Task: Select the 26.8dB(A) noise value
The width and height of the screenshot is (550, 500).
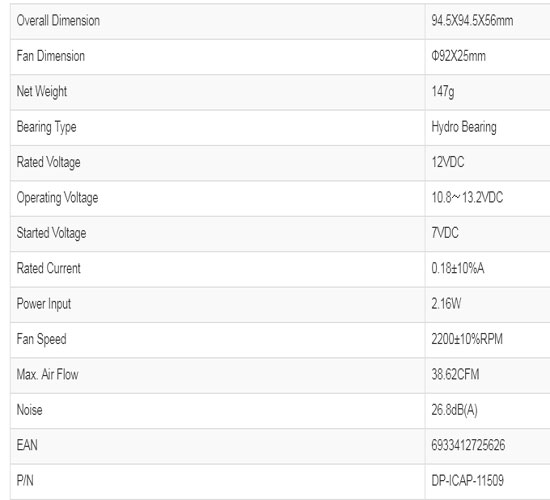Action: 454,410
